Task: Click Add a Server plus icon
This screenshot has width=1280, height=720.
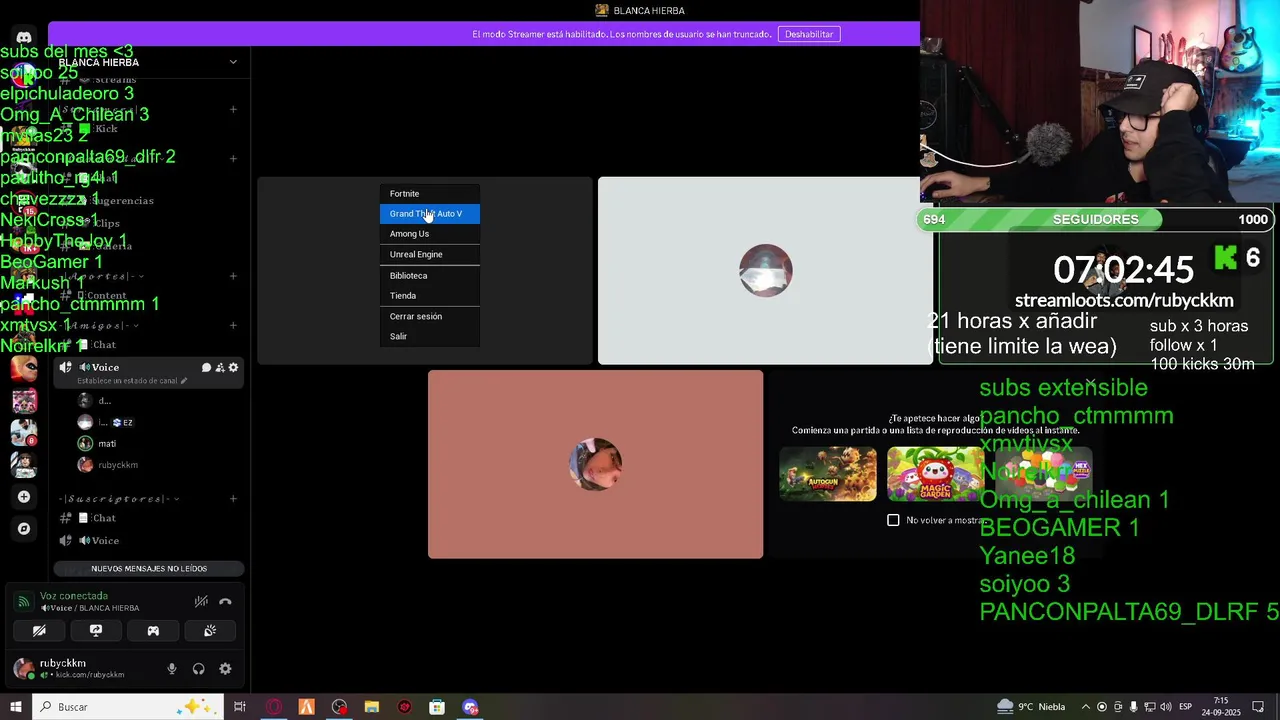Action: coord(24,497)
